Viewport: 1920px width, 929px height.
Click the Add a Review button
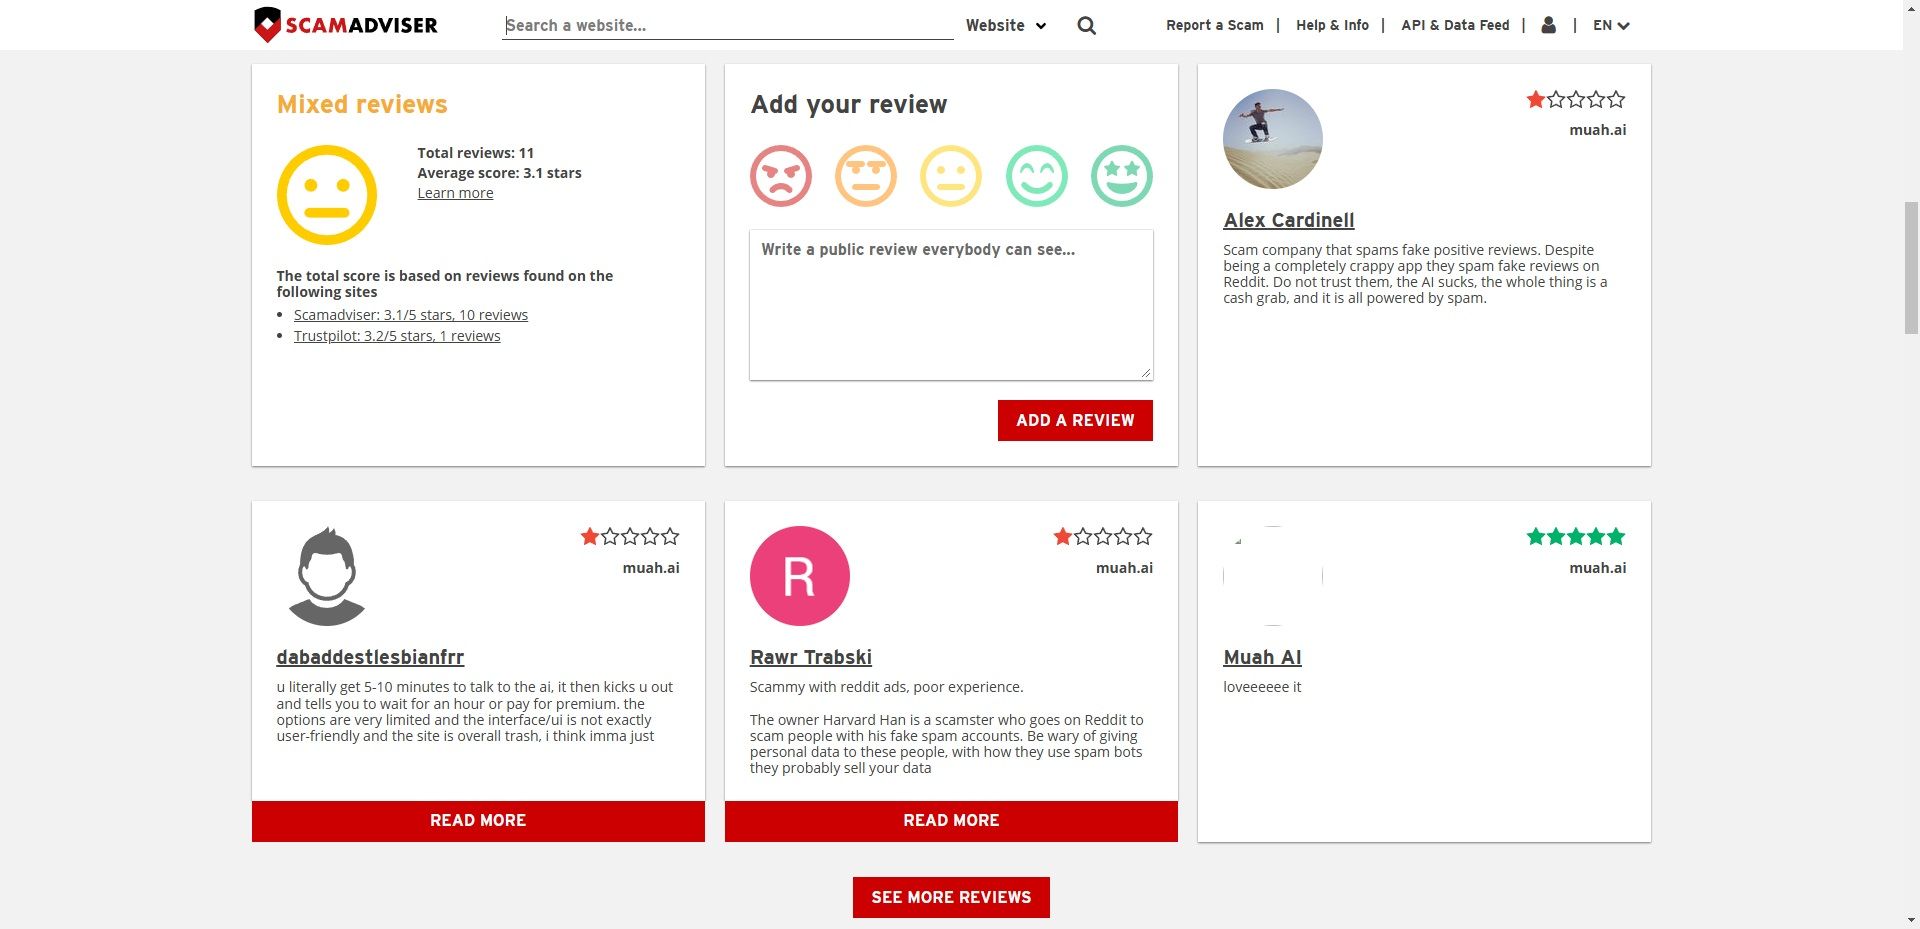pyautogui.click(x=1075, y=420)
